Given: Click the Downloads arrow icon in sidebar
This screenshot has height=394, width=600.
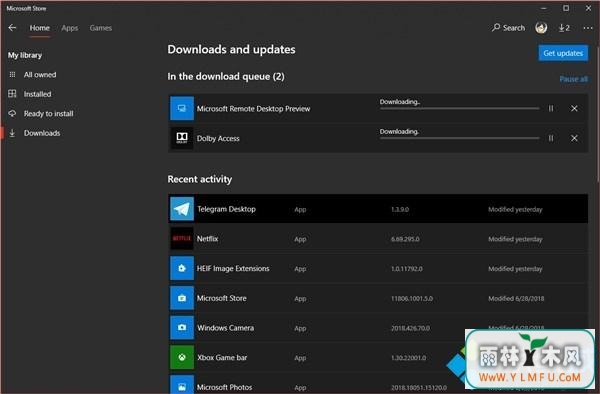Looking at the screenshot, I should pos(12,133).
